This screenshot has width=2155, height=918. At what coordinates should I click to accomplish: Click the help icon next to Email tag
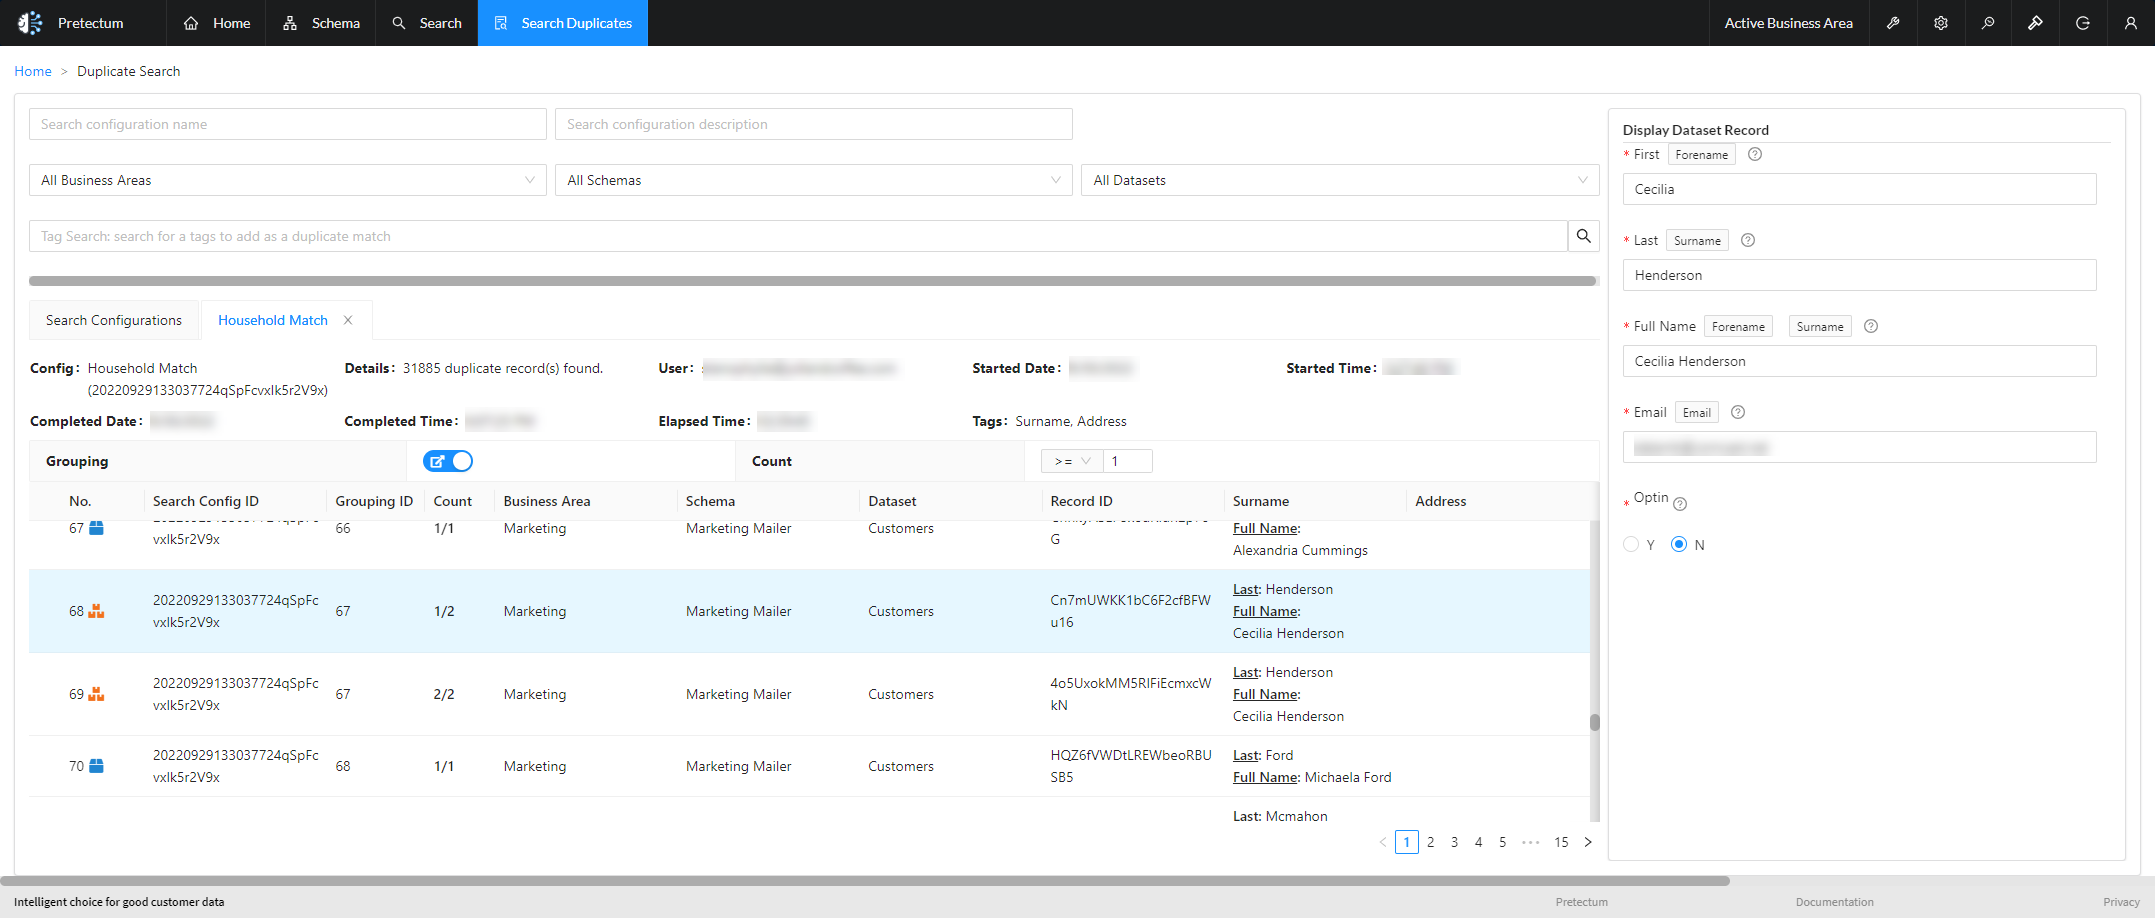coord(1738,412)
